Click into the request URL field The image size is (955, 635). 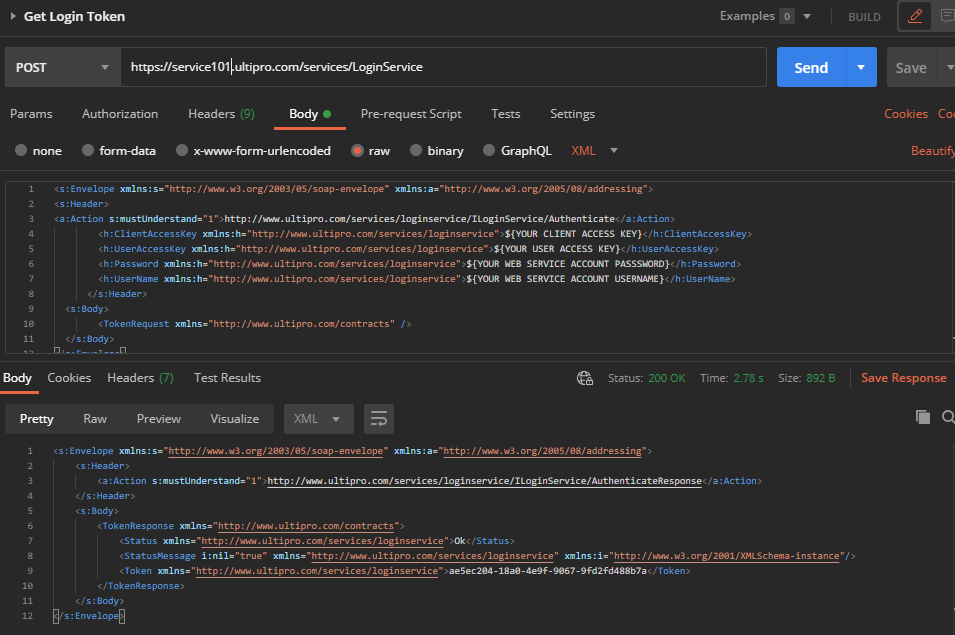443,67
